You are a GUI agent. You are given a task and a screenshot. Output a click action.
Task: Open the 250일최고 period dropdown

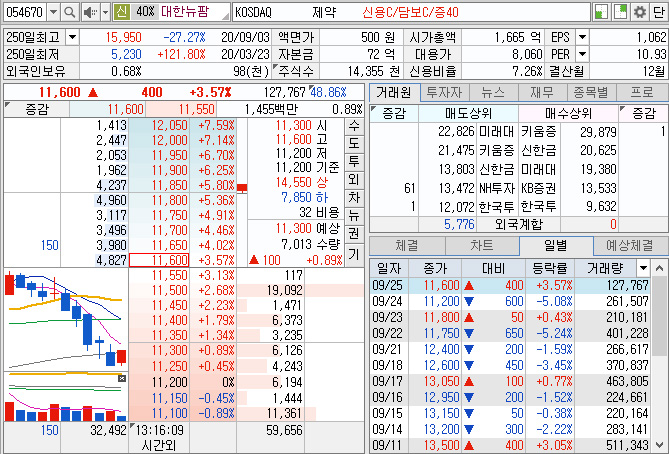tap(73, 38)
